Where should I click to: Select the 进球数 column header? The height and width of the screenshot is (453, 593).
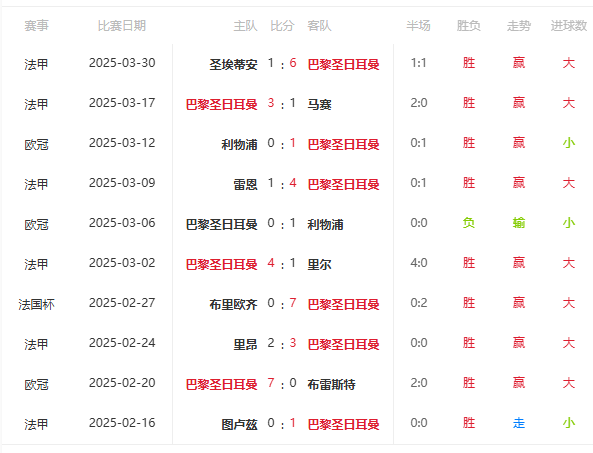coord(568,26)
